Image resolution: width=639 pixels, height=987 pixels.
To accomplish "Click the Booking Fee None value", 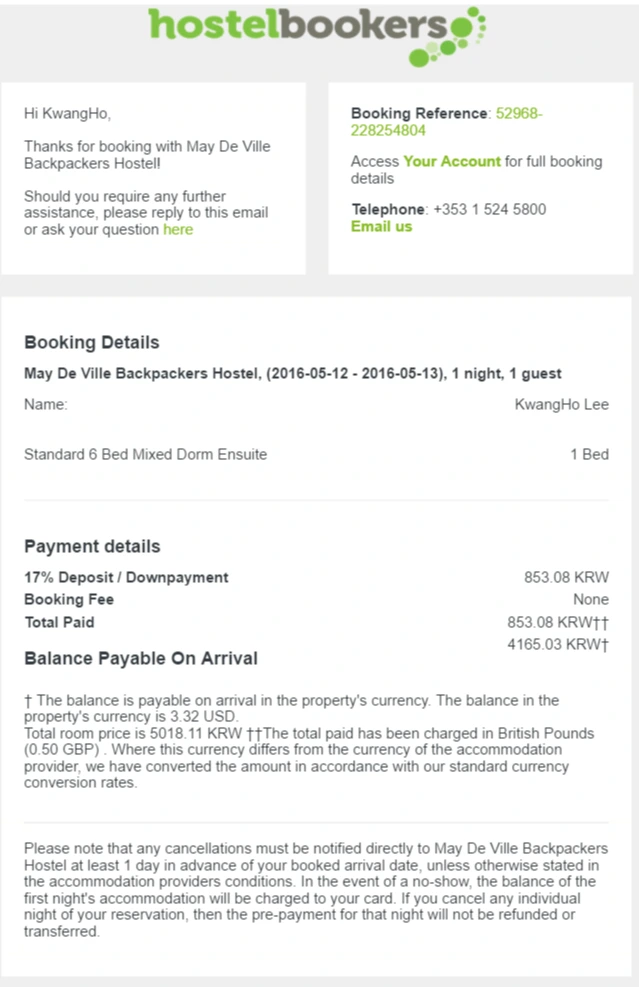I will coord(591,599).
